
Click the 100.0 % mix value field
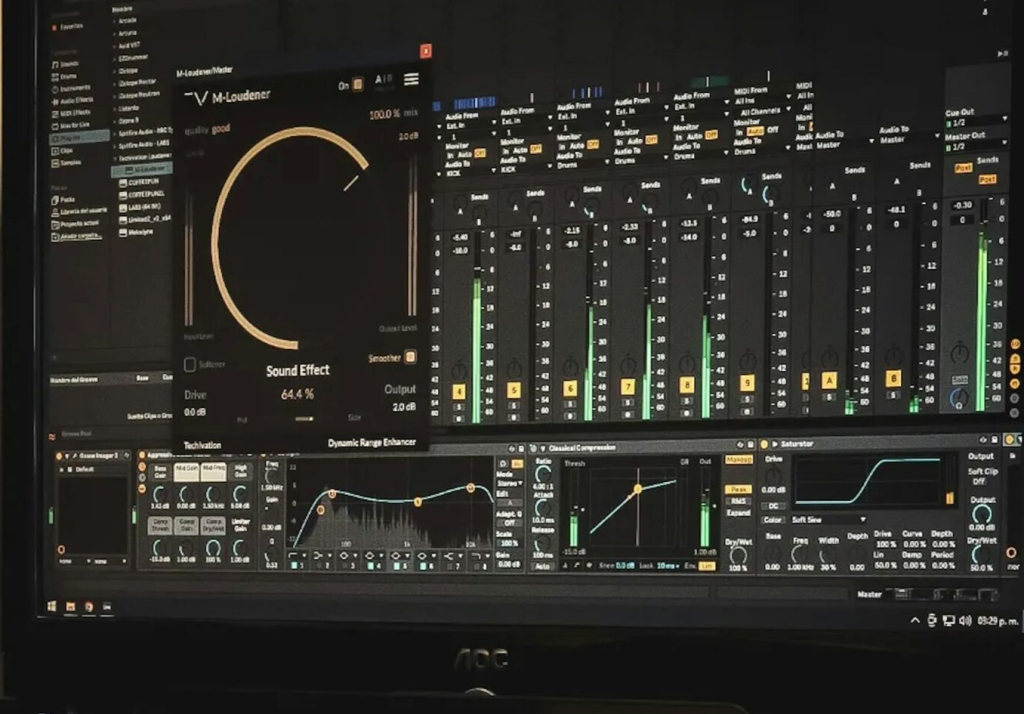[385, 114]
